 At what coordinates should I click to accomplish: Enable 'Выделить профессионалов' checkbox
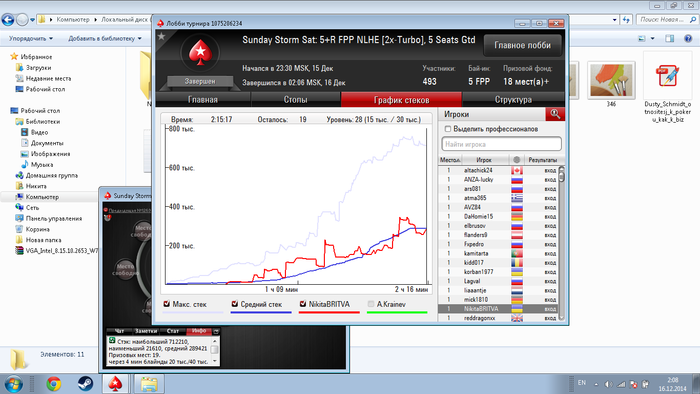(447, 129)
